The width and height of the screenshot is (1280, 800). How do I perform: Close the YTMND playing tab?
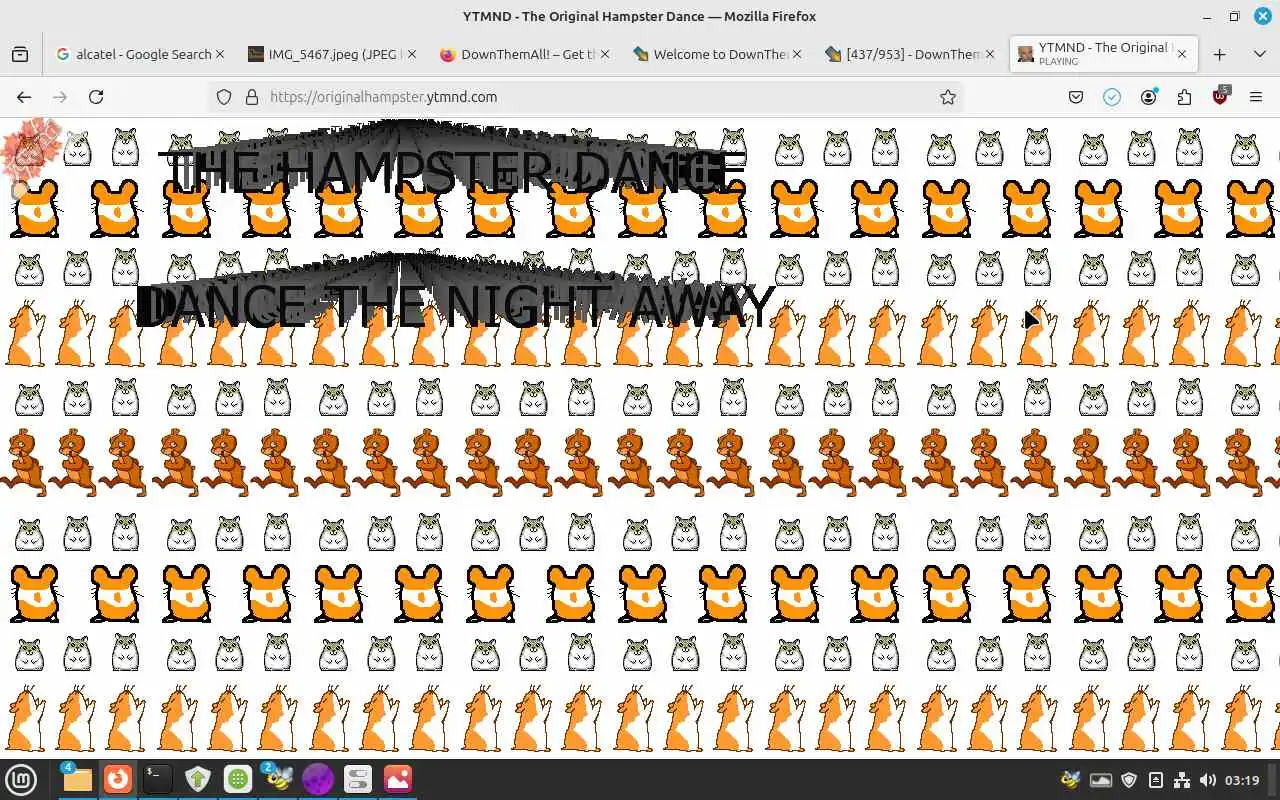(x=1182, y=54)
